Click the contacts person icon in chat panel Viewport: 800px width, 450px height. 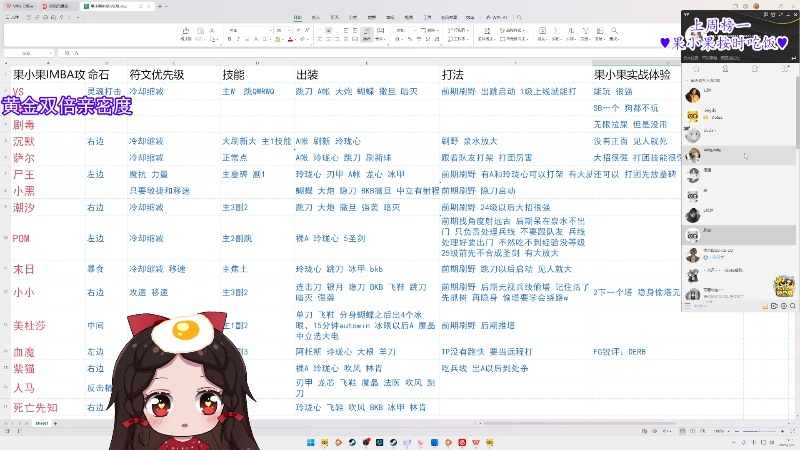tap(725, 69)
